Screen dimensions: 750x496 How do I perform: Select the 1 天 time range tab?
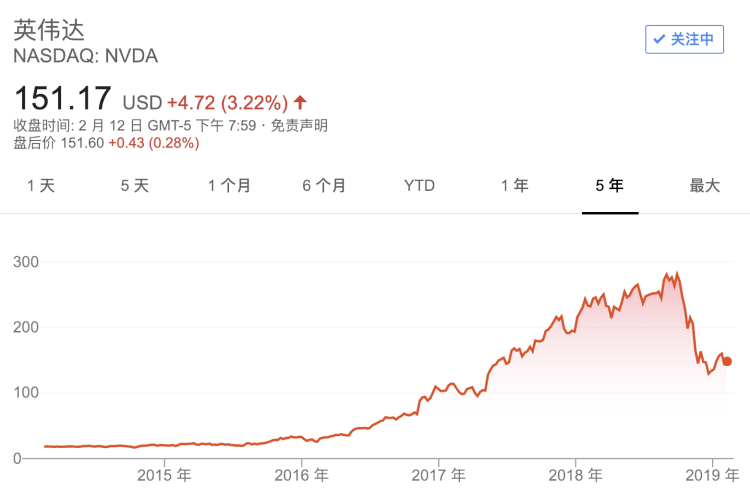click(41, 186)
